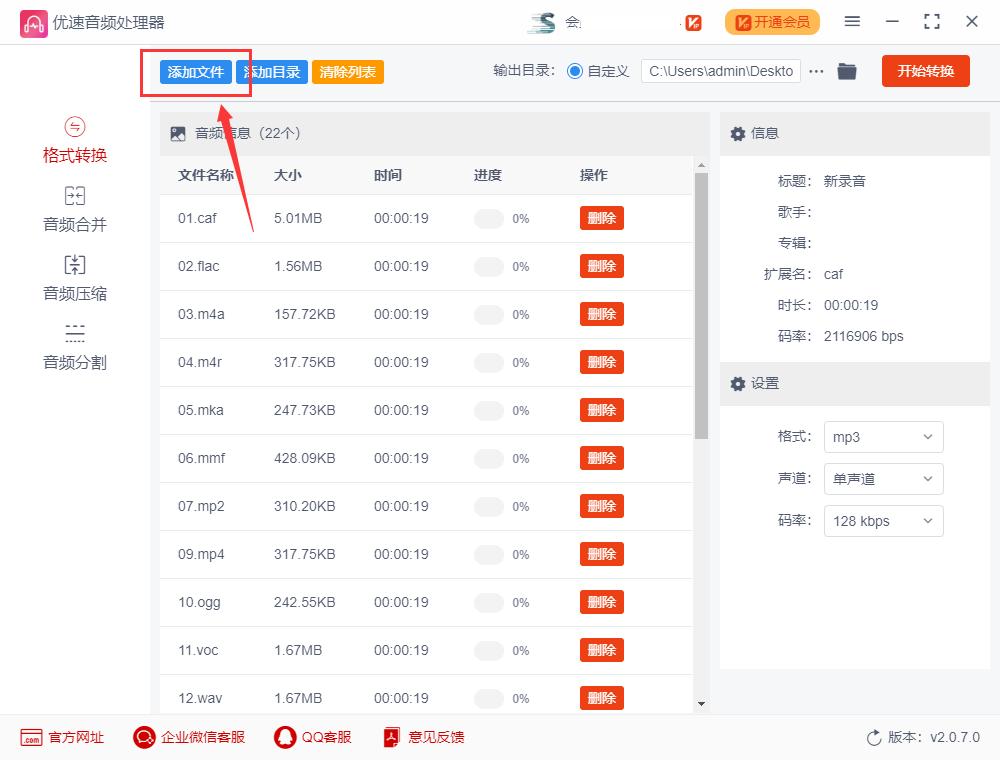打开声道下拉框
Screen dimensions: 1000x760
coord(883,479)
